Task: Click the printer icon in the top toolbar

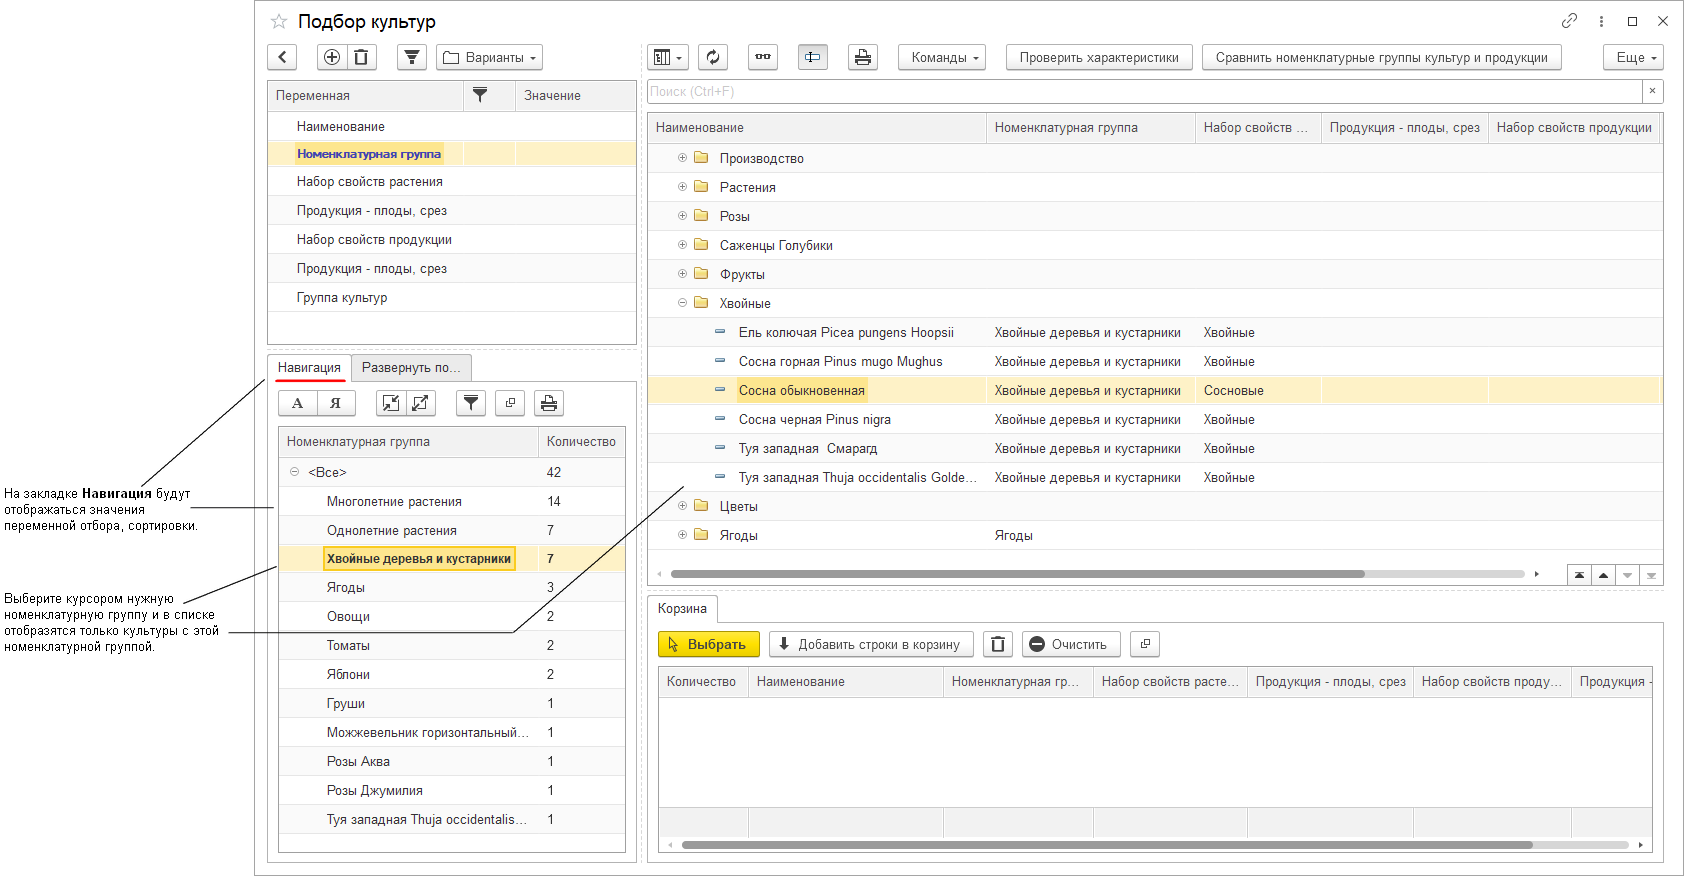Action: (x=862, y=57)
